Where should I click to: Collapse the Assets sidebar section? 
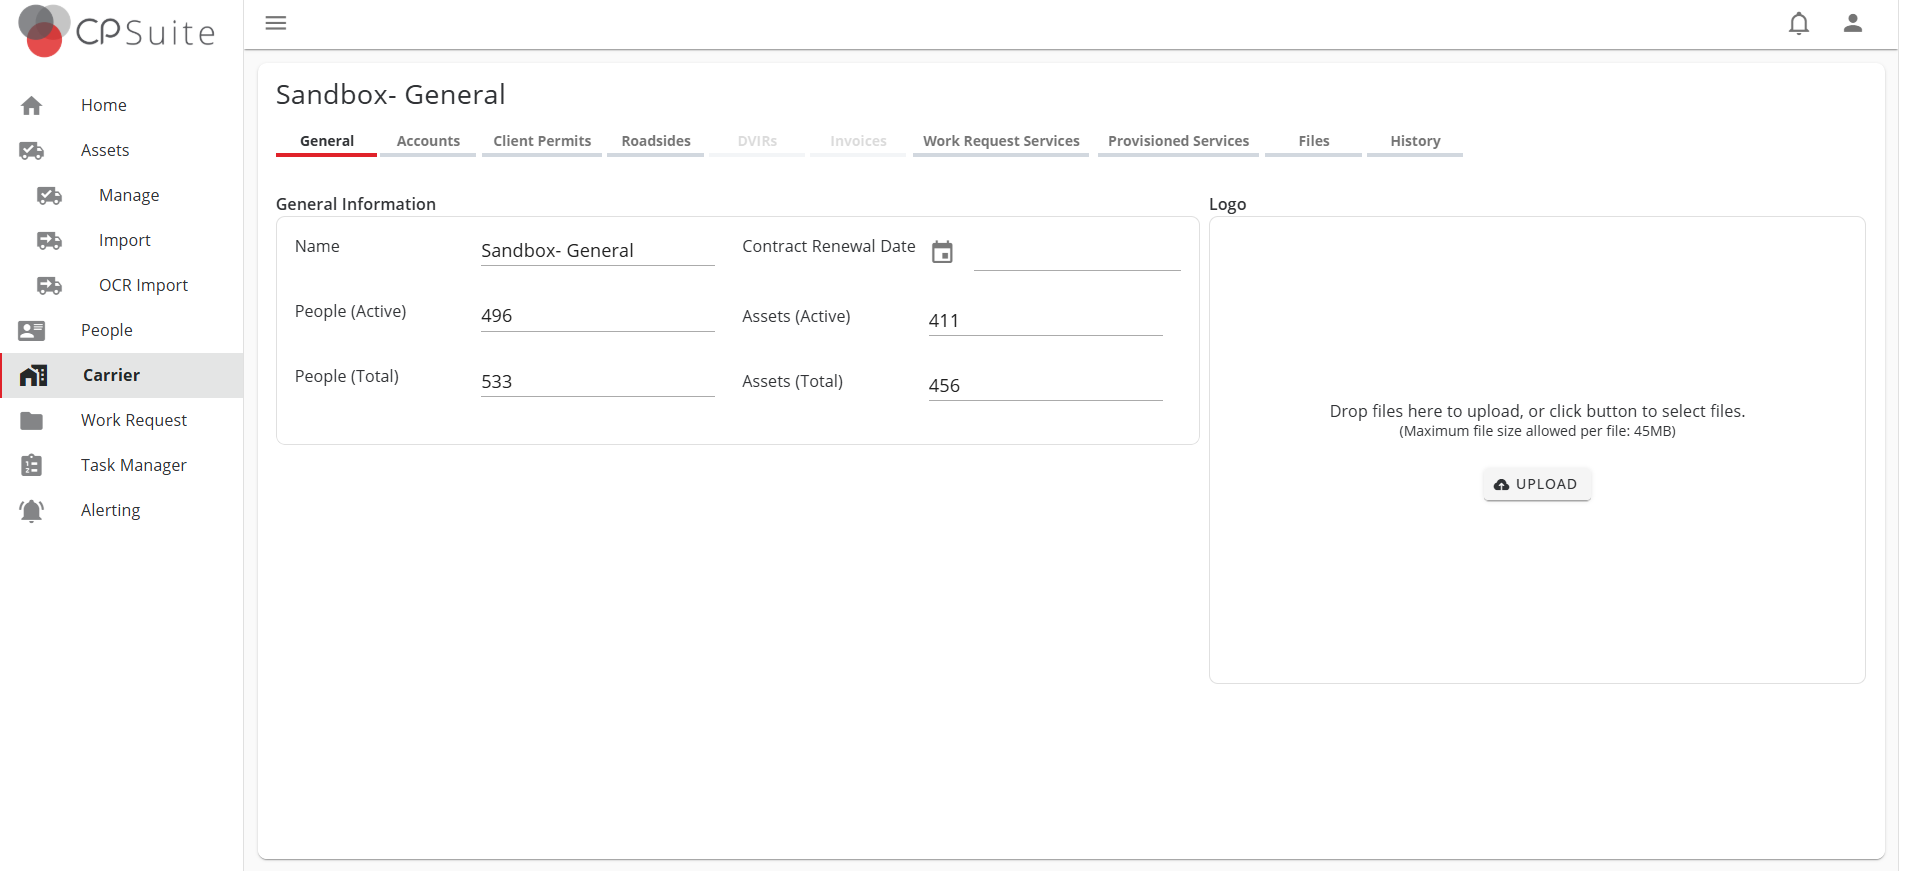point(105,150)
